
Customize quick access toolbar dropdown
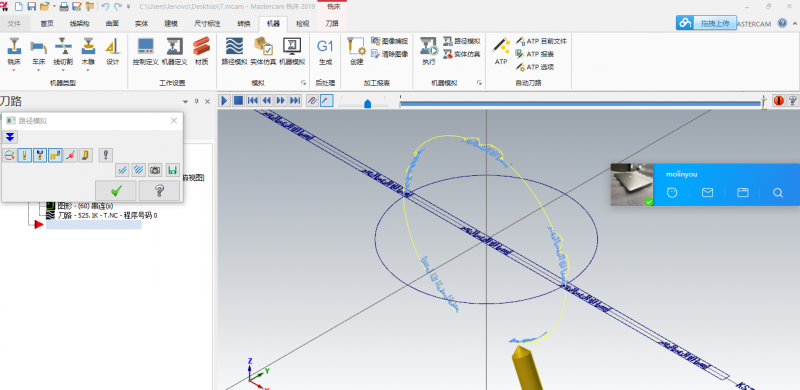tap(128, 7)
